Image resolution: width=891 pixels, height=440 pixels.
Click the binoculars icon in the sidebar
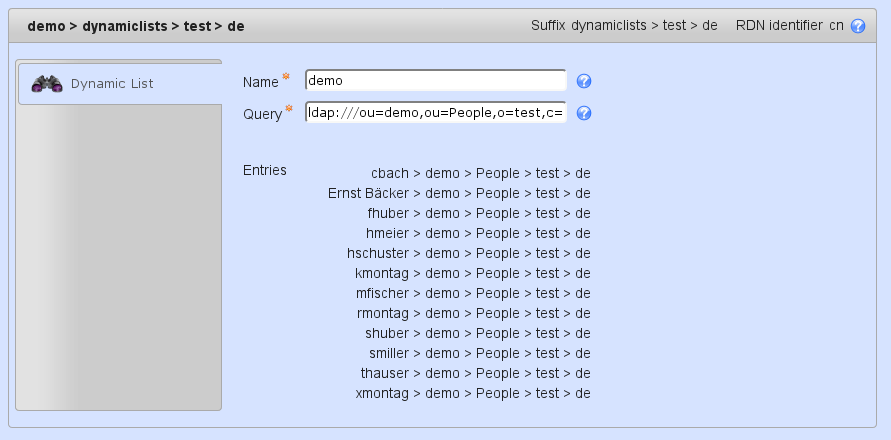[x=47, y=84]
